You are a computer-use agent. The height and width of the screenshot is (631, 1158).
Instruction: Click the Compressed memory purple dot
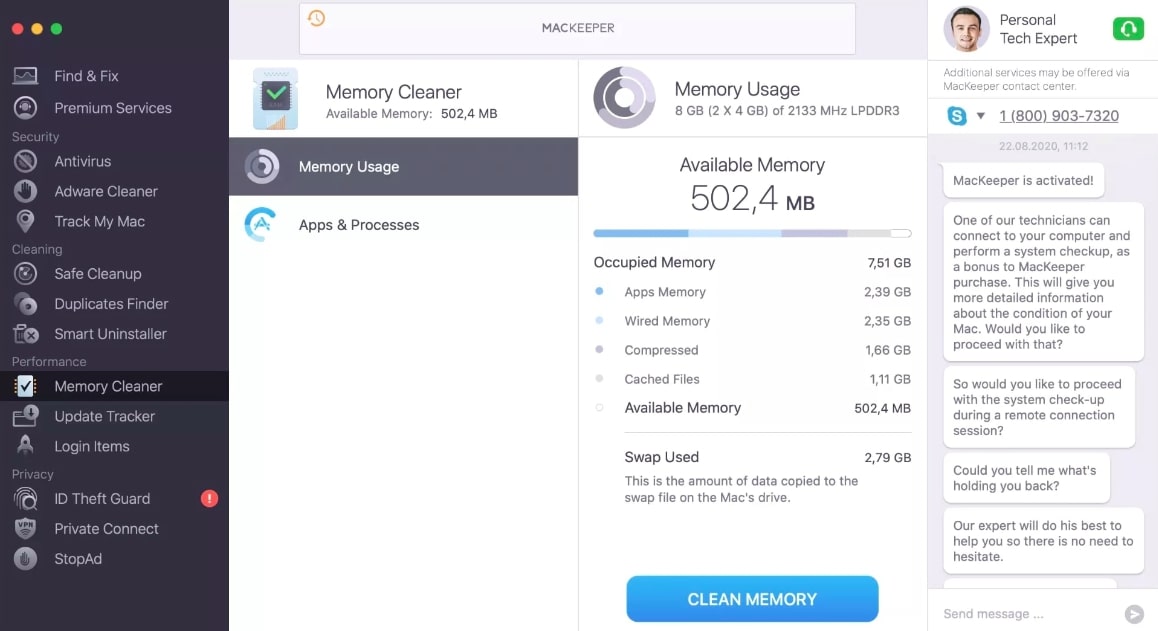coord(599,349)
